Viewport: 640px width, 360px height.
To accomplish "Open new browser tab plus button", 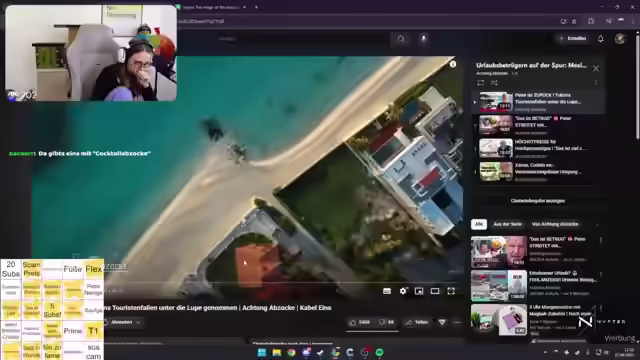I will pos(256,7).
